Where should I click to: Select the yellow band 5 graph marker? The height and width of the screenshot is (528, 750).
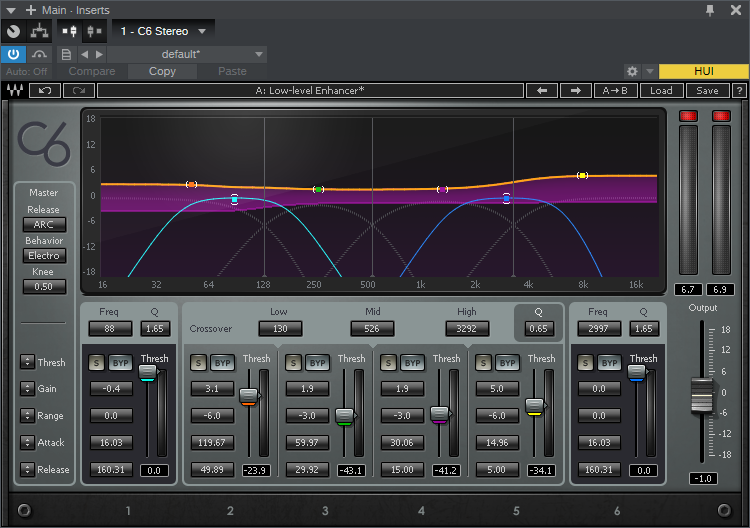(x=582, y=176)
